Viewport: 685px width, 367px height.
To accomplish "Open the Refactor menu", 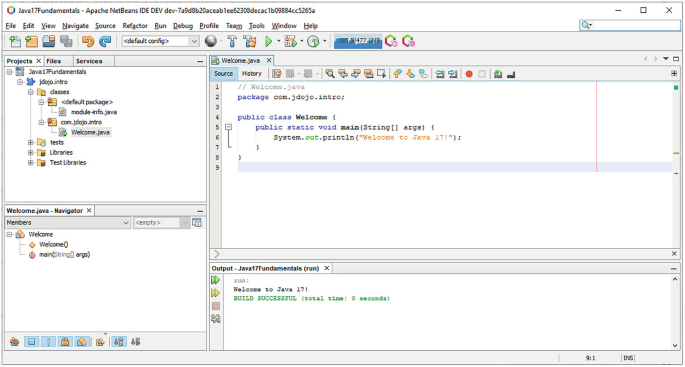I will [x=135, y=26].
